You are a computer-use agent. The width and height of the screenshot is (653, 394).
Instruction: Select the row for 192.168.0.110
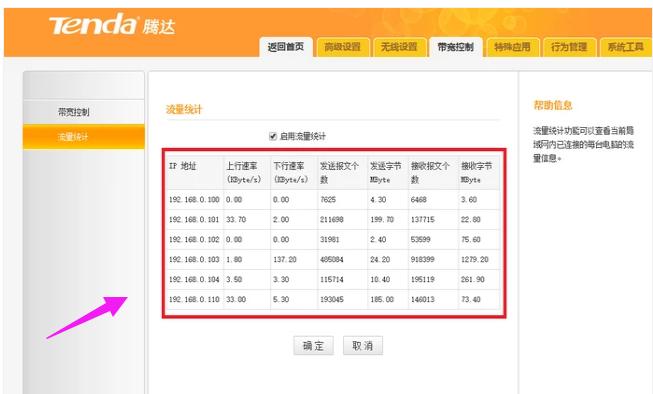(333, 299)
